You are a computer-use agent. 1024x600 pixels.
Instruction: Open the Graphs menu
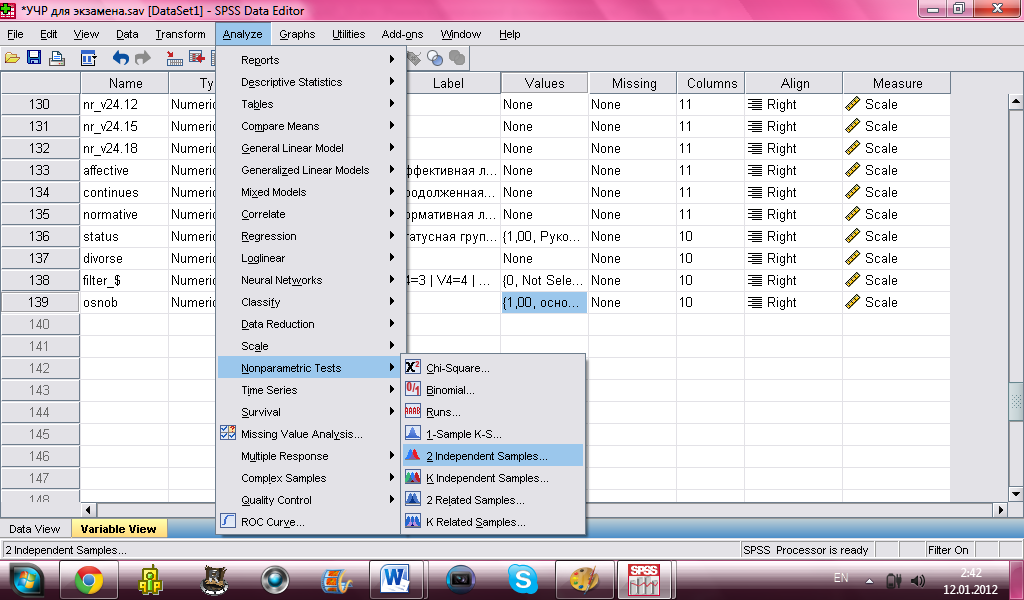(x=297, y=34)
